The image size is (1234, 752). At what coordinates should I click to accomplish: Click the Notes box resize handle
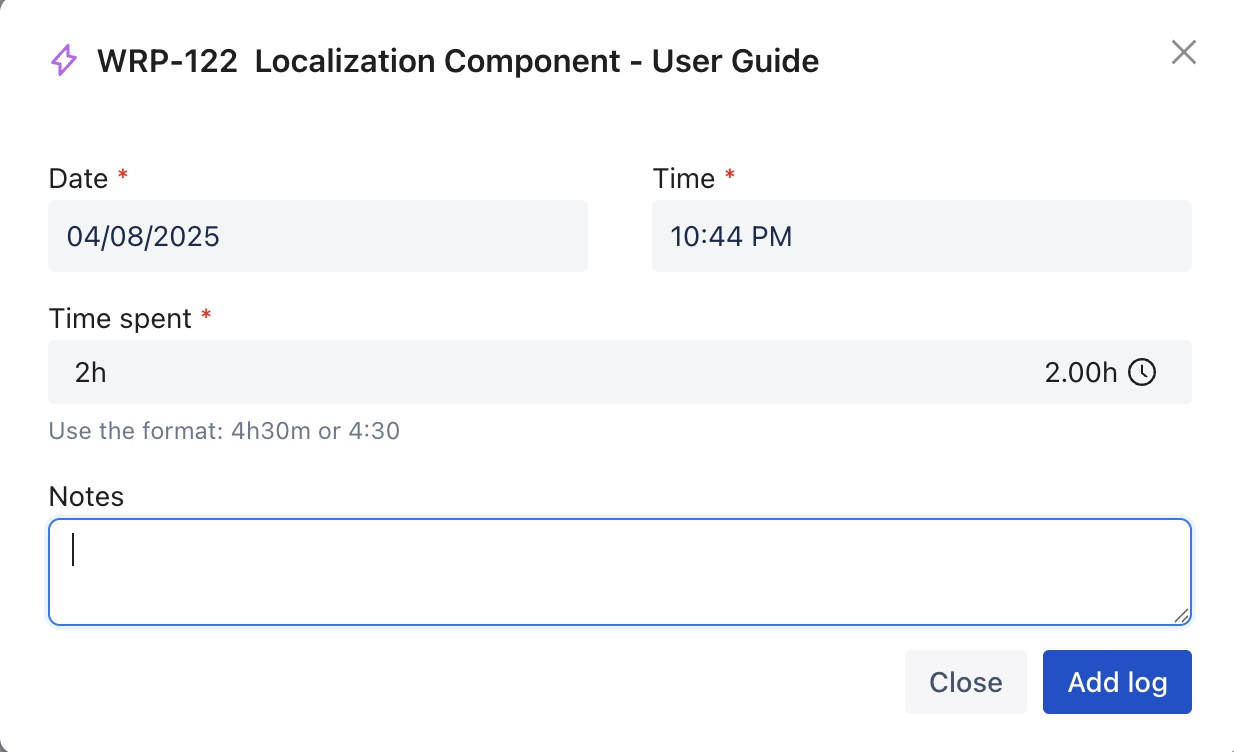1181,616
